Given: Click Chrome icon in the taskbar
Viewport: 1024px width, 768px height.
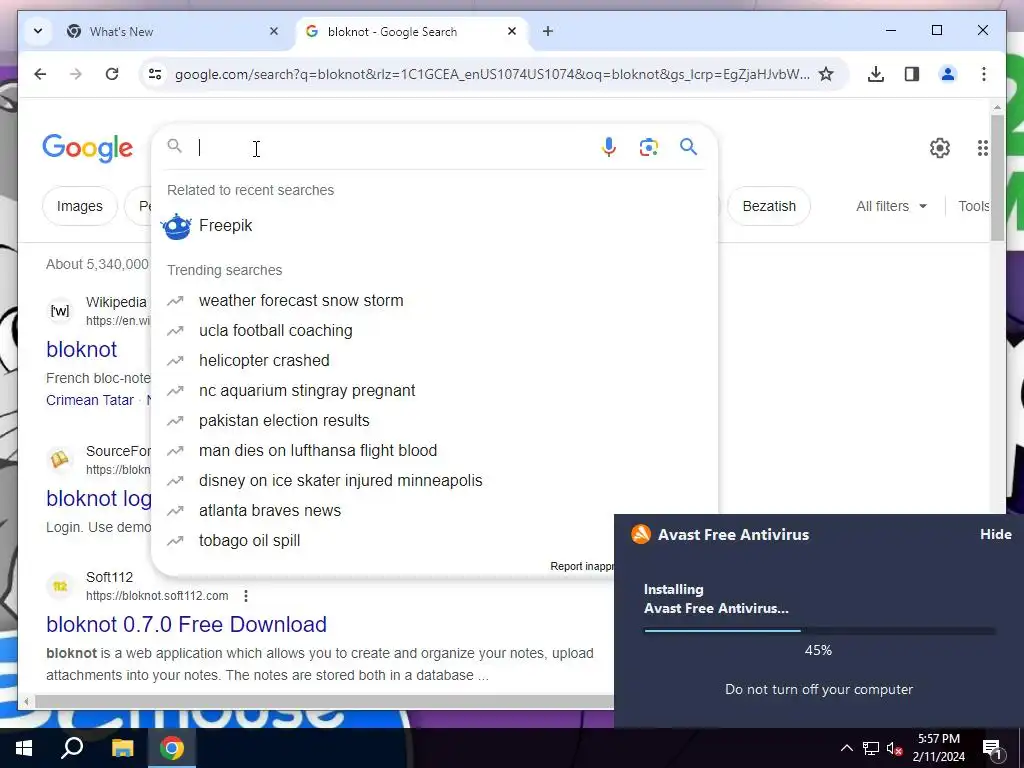Looking at the screenshot, I should (172, 748).
